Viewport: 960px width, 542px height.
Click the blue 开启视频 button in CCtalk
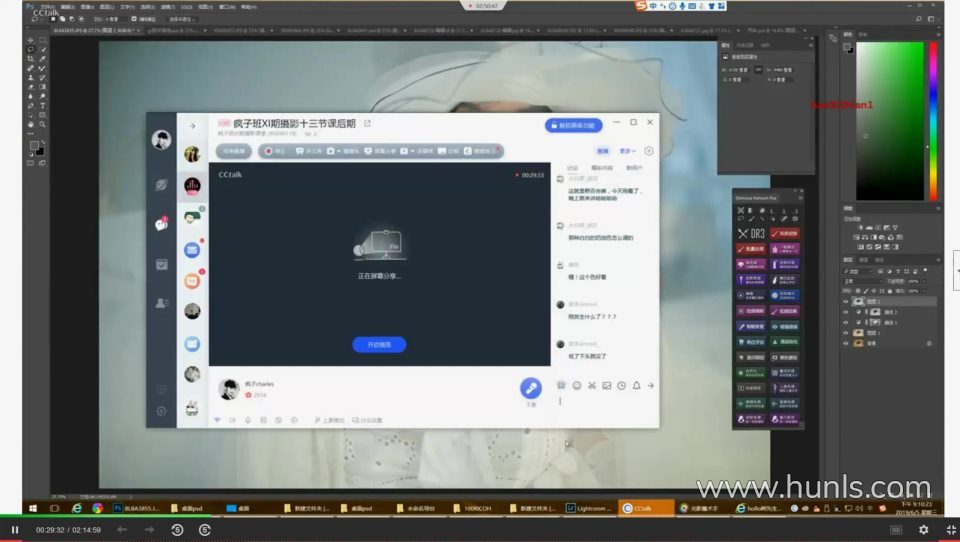click(x=379, y=345)
